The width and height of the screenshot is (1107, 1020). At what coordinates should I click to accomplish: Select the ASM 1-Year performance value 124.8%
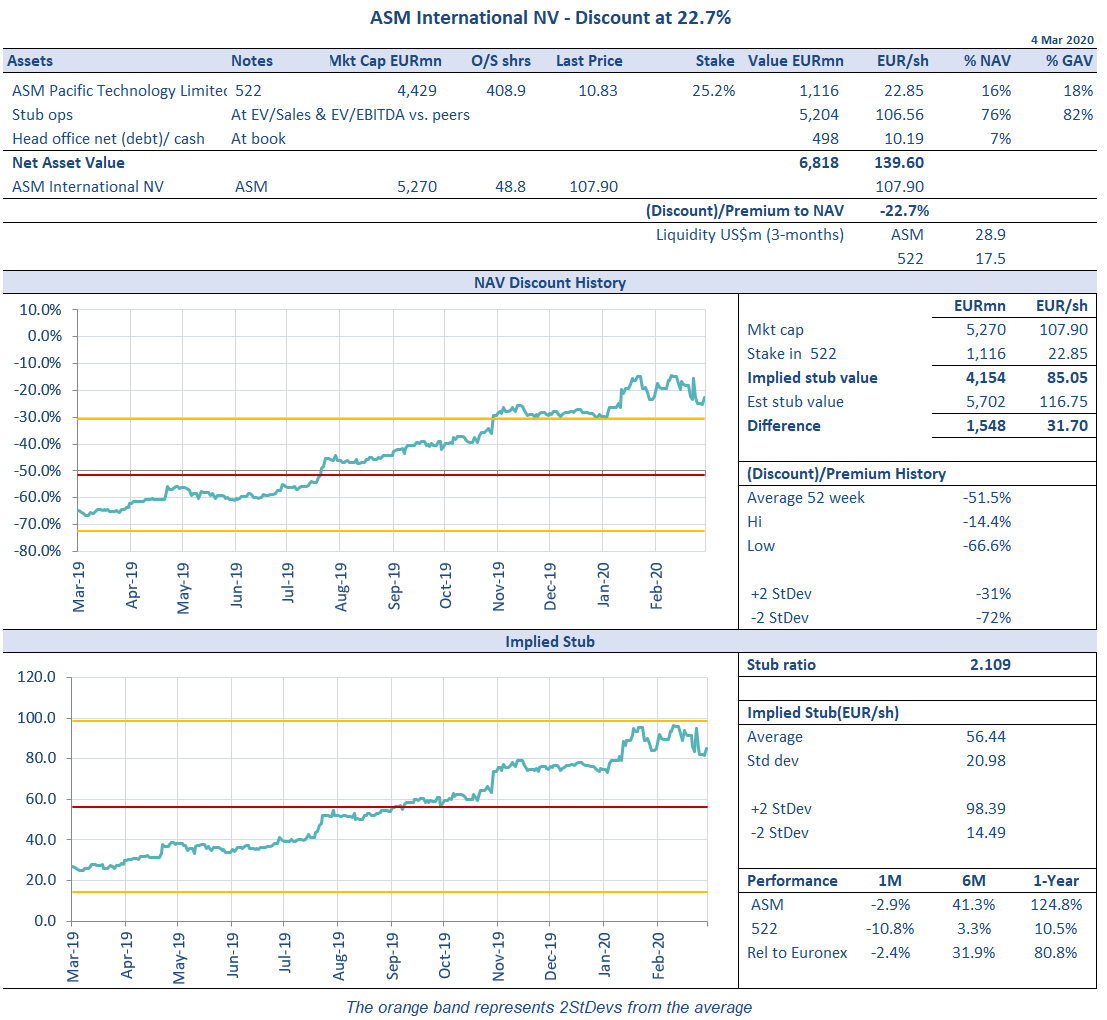tap(1056, 905)
